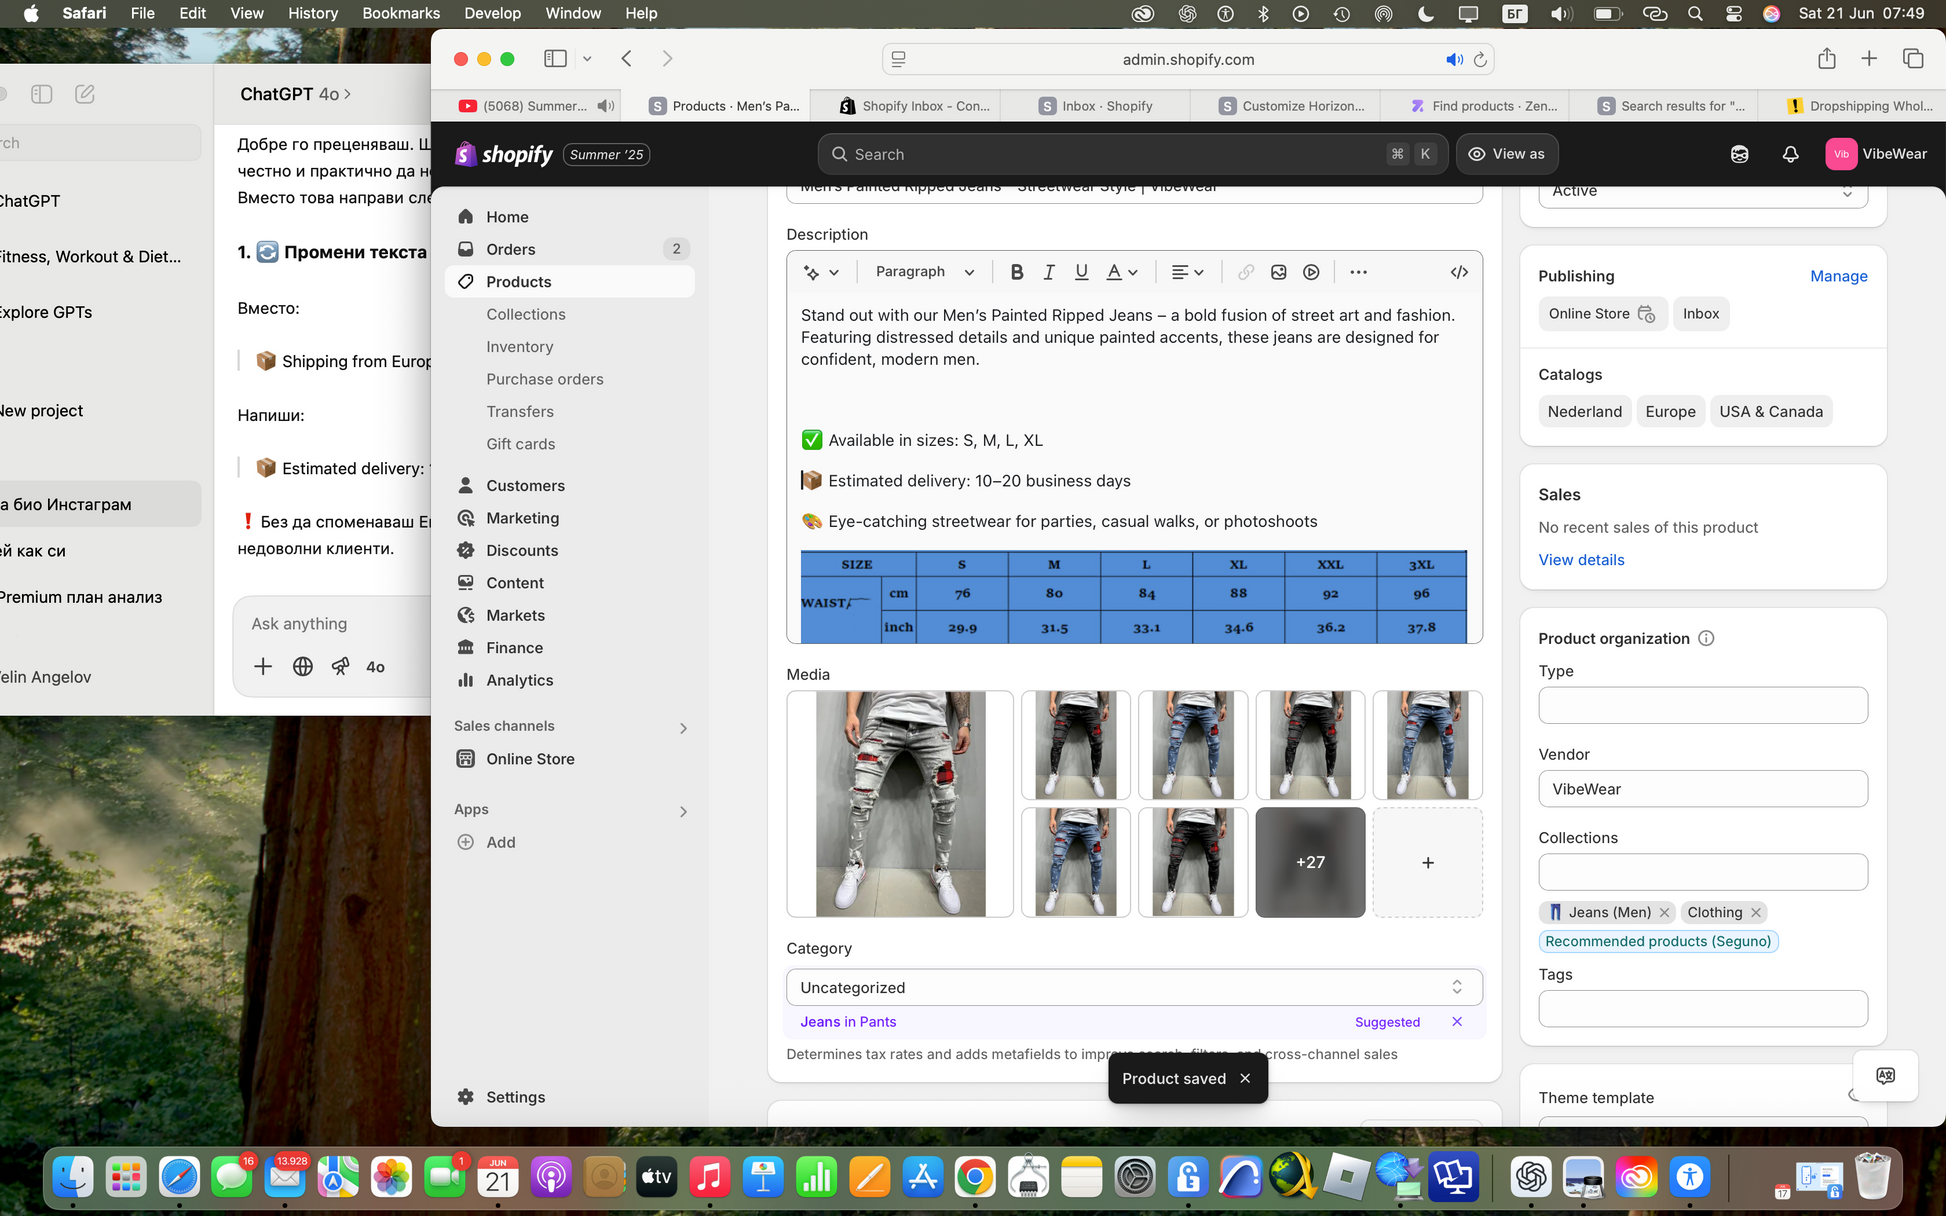
Task: Mute audio on the YouTube Summer tab
Action: pyautogui.click(x=605, y=106)
